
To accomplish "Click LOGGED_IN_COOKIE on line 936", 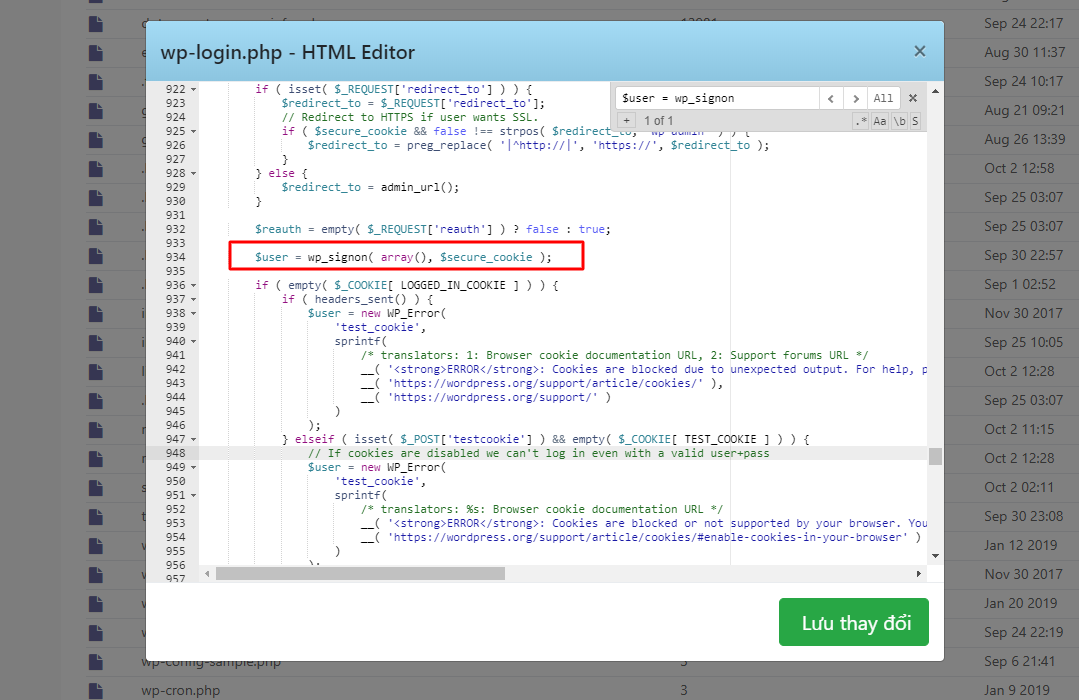I will point(453,286).
